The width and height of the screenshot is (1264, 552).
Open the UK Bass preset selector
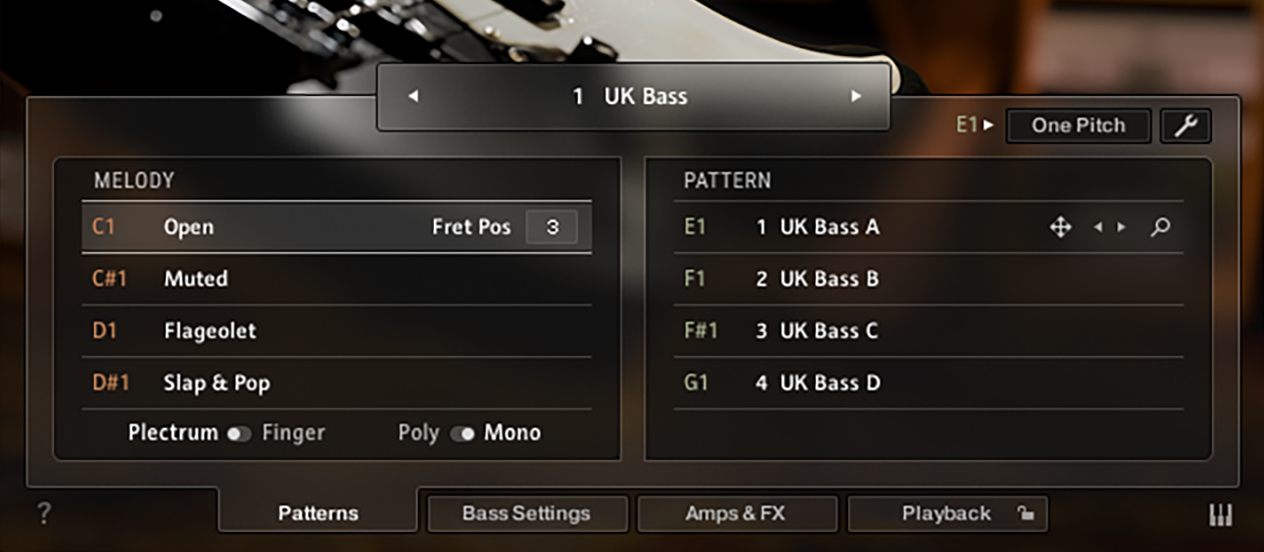[x=632, y=97]
